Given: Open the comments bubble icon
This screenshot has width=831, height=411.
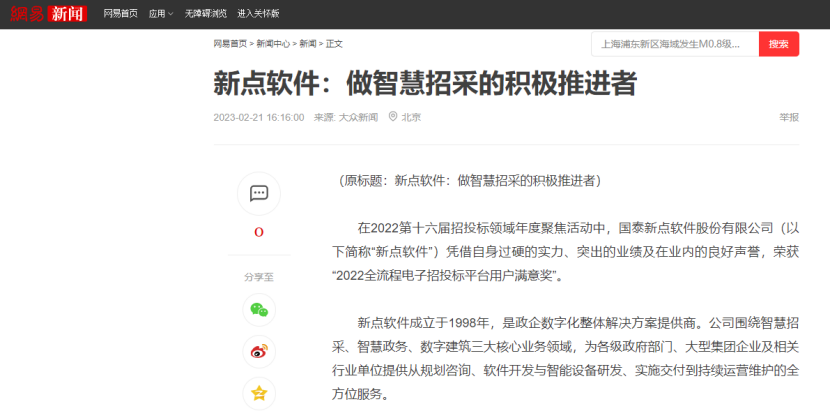Looking at the screenshot, I should point(259,193).
